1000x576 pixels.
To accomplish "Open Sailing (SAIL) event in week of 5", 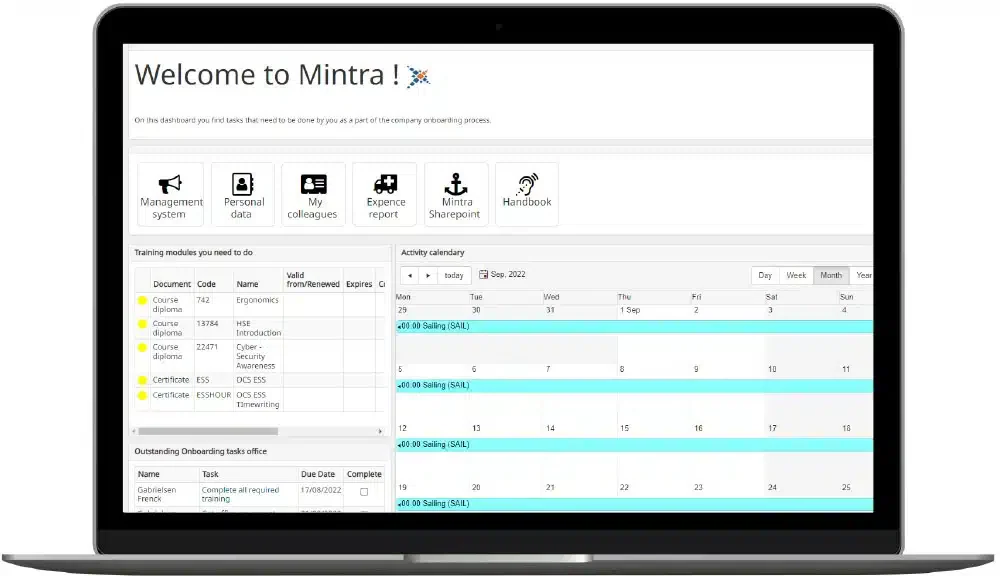I will click(635, 385).
